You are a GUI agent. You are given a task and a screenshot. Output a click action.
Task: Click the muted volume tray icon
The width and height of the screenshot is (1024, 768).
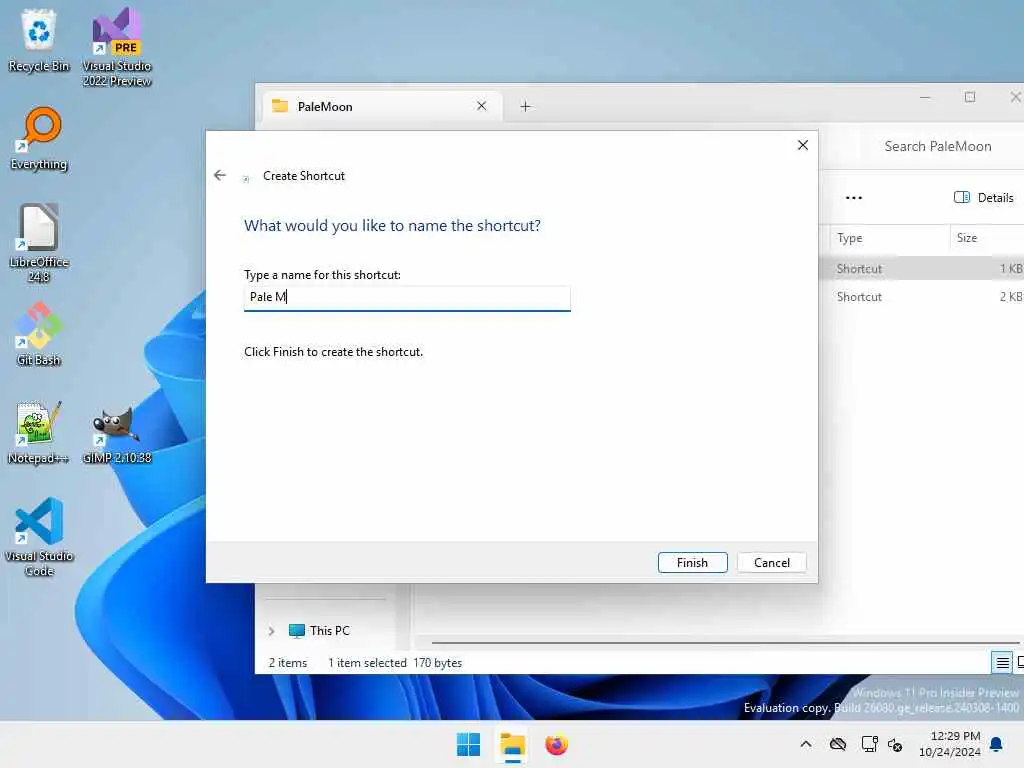(895, 744)
